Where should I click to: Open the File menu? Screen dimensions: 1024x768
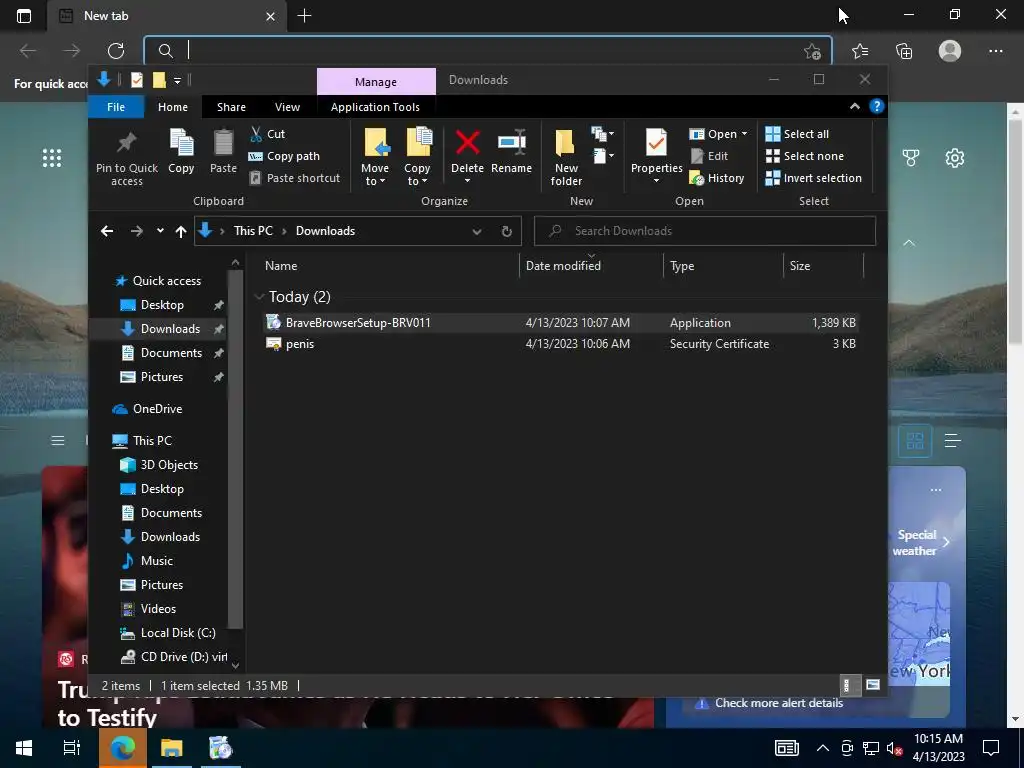click(116, 107)
